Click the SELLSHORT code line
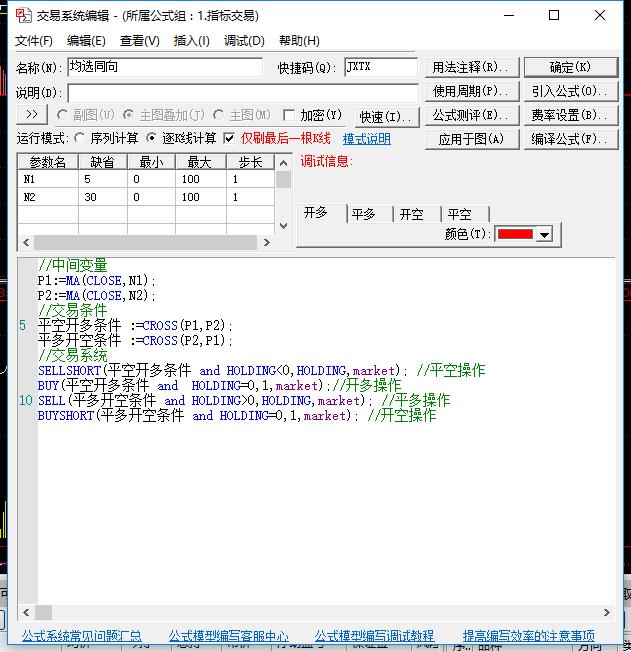 [x=261, y=370]
